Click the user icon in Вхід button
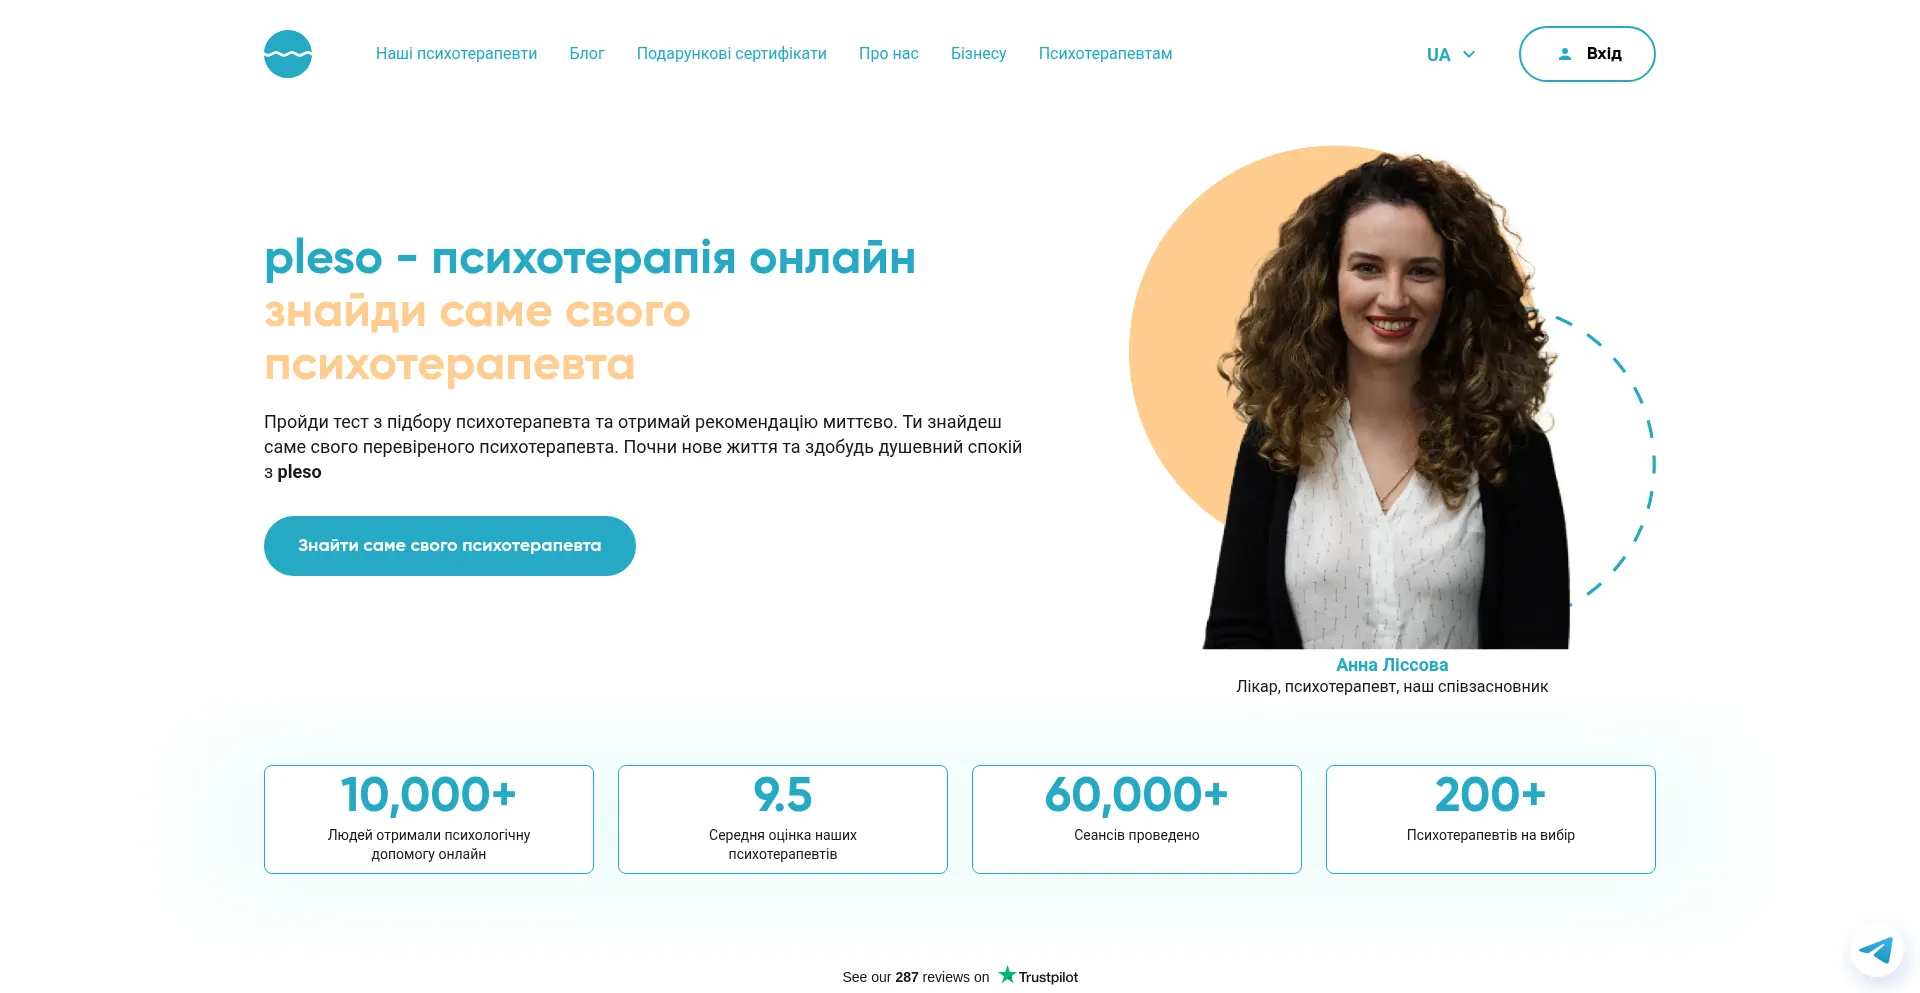Image resolution: width=1920 pixels, height=993 pixels. click(x=1565, y=54)
